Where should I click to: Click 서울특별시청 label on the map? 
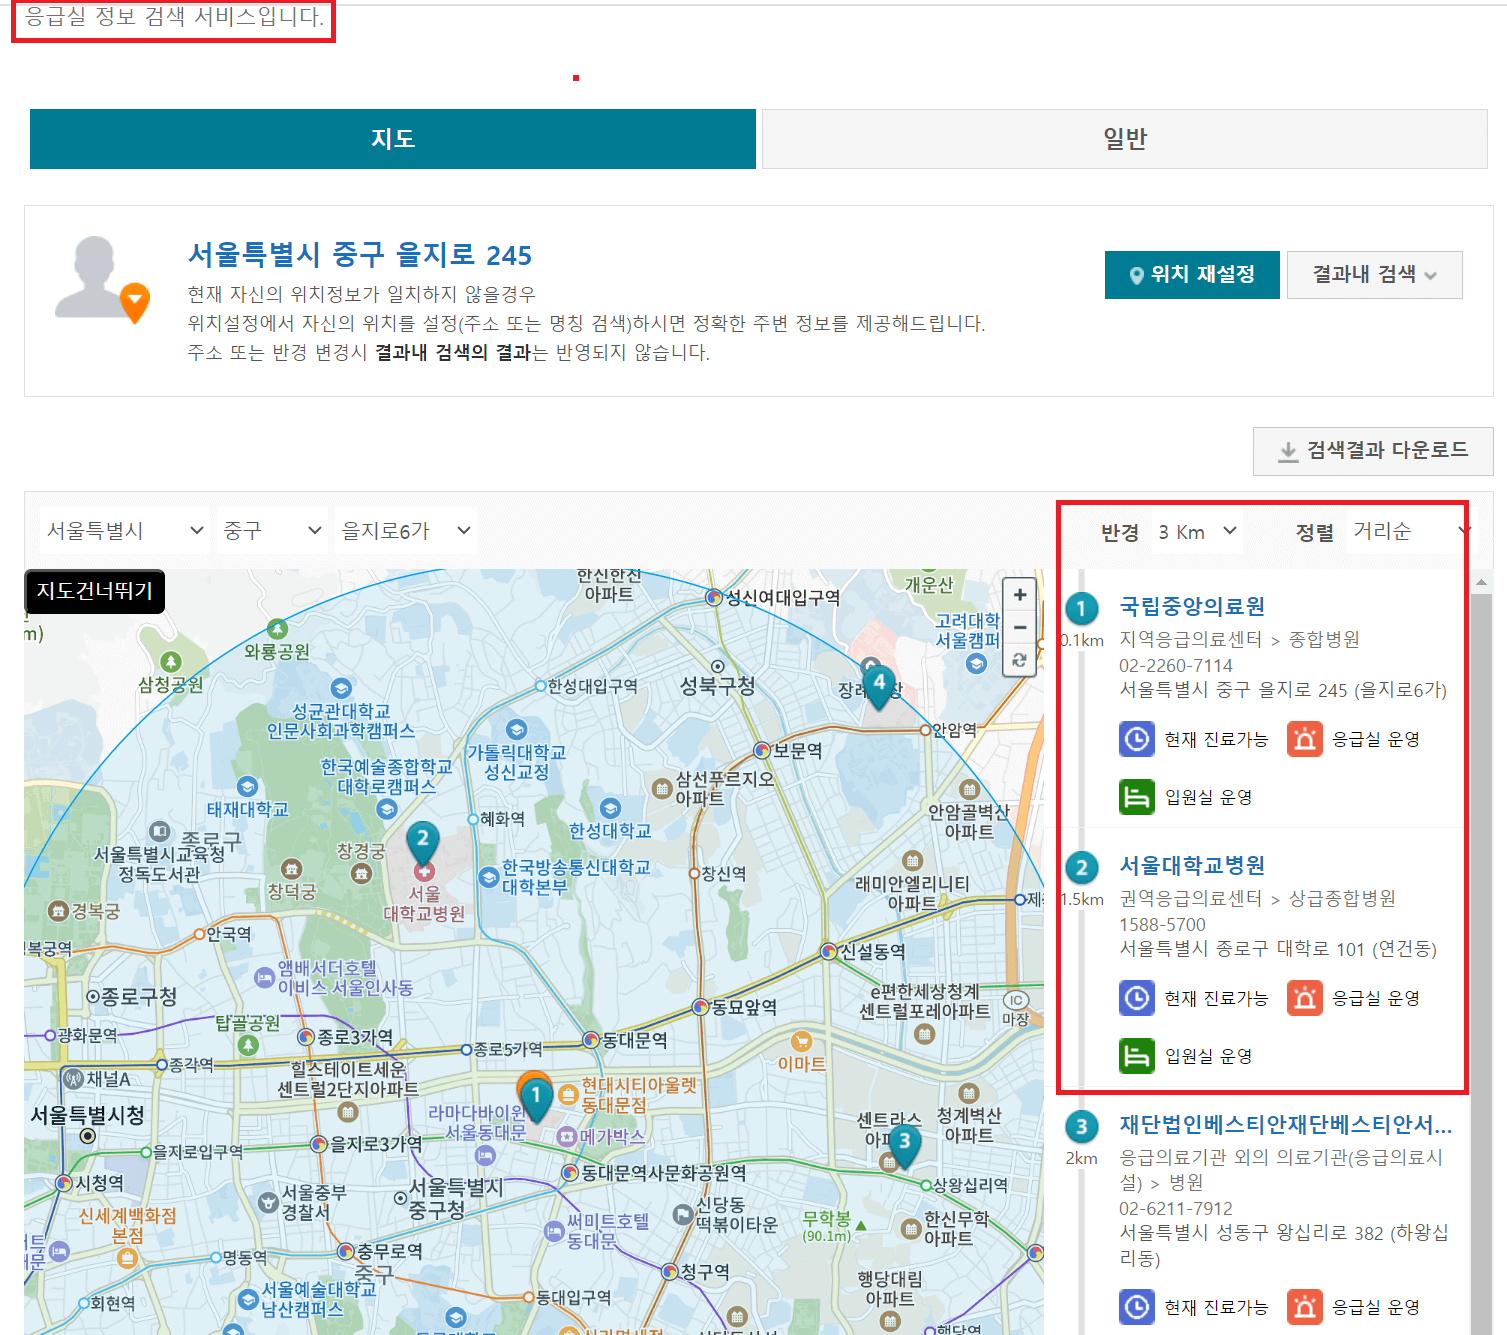[88, 1116]
